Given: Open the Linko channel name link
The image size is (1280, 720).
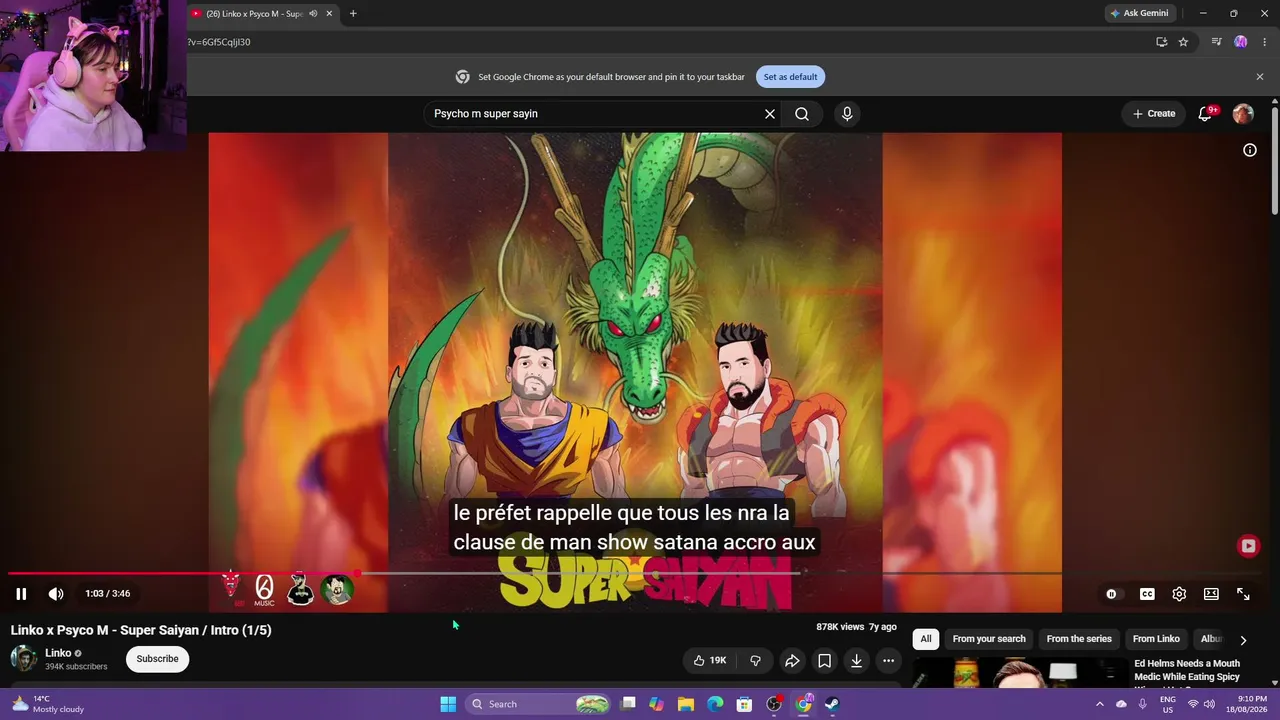Looking at the screenshot, I should point(58,653).
